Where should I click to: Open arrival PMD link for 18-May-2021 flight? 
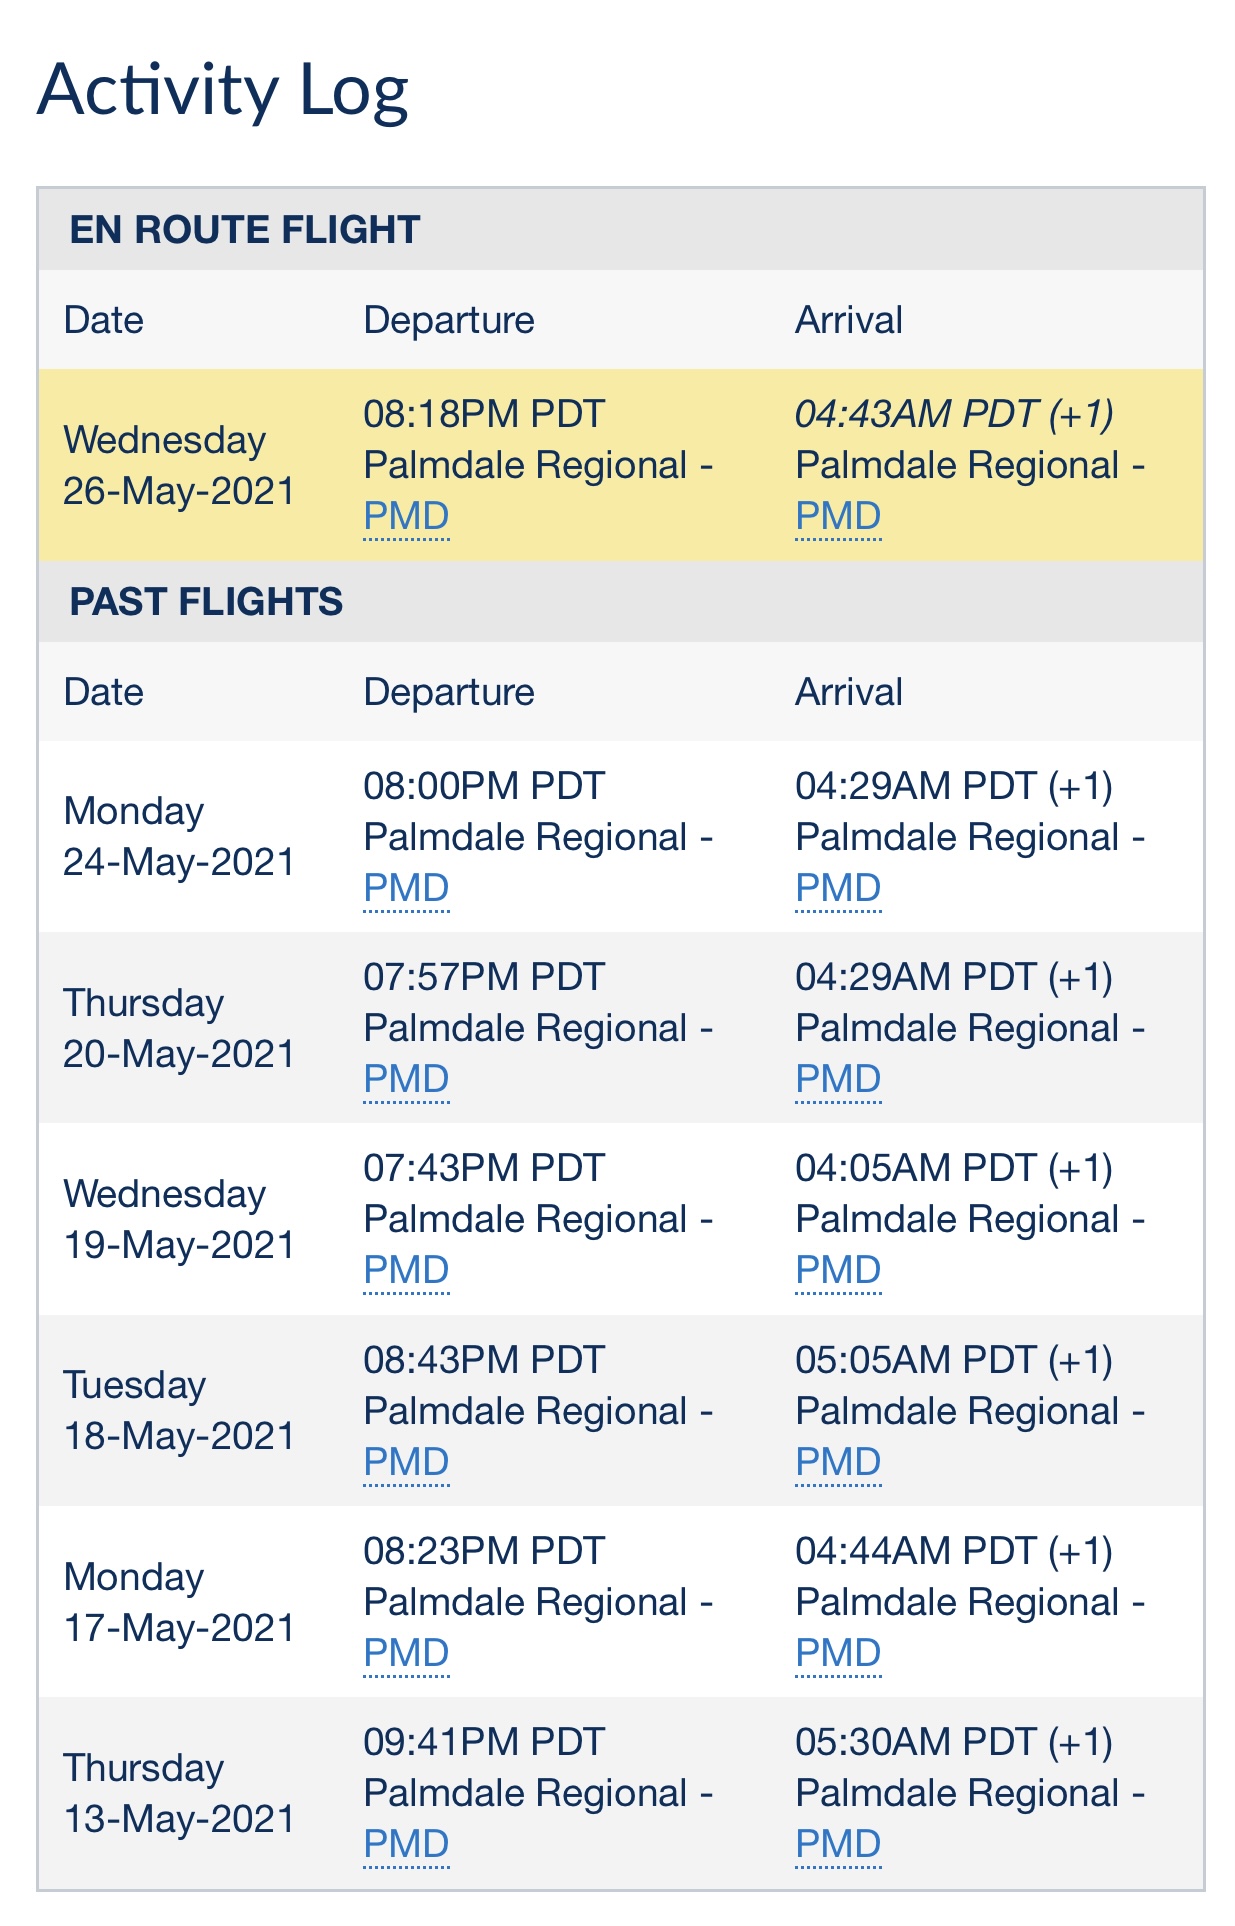(x=838, y=1463)
